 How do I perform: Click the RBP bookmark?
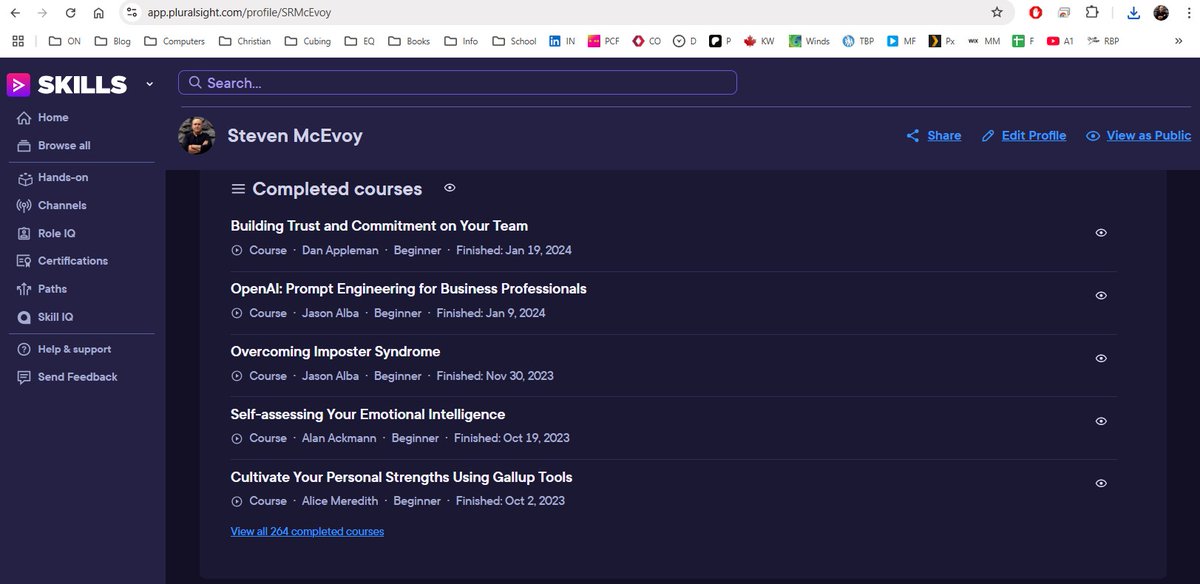coord(1104,41)
